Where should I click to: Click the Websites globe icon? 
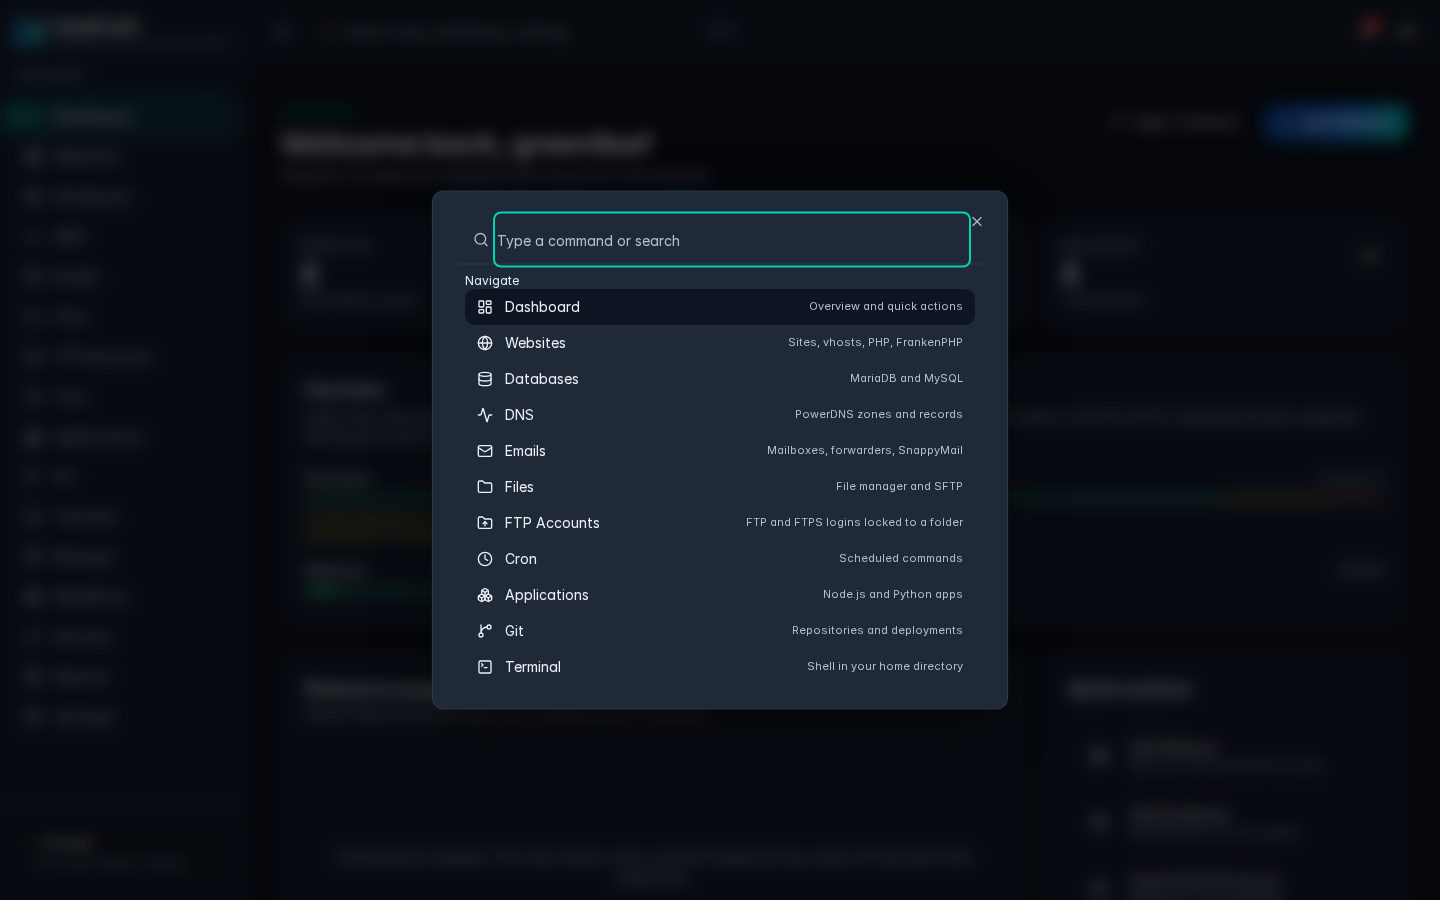pos(485,343)
